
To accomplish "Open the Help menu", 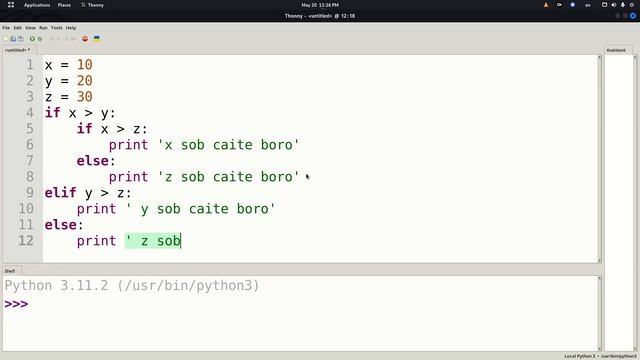I will point(71,28).
